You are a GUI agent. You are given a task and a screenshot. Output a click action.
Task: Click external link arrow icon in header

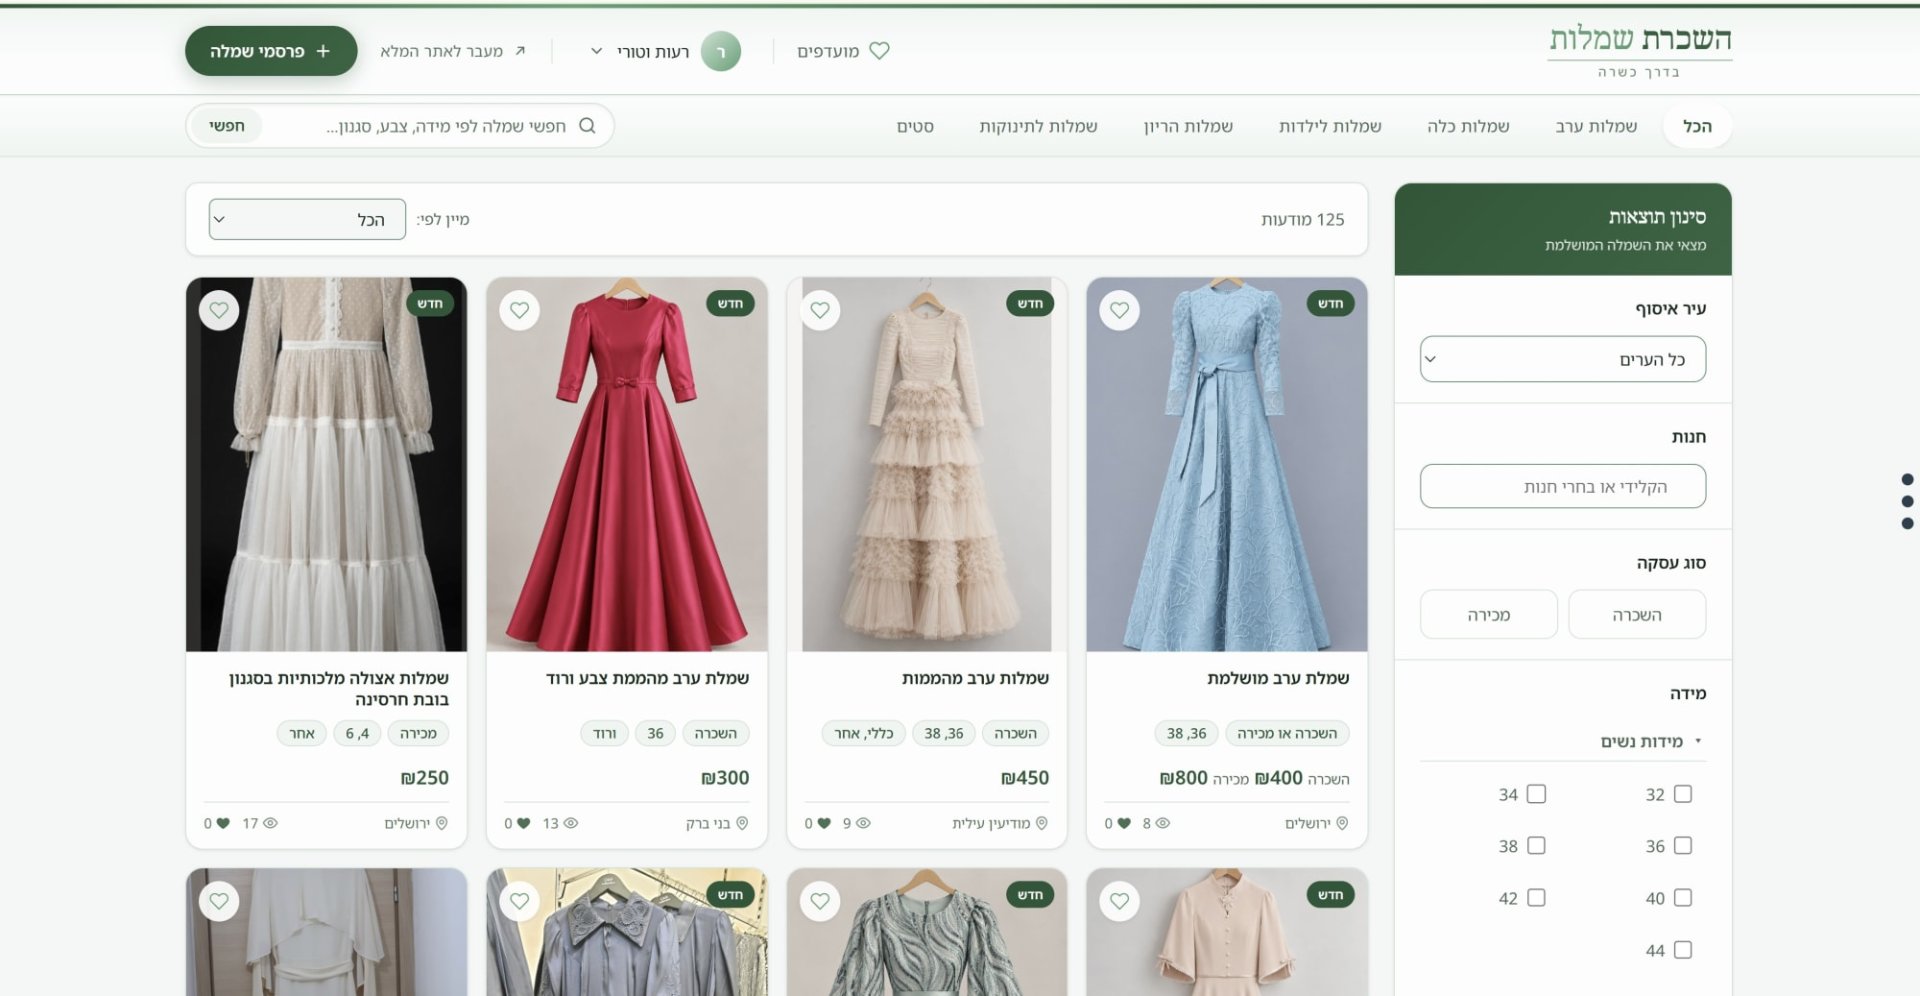[520, 51]
